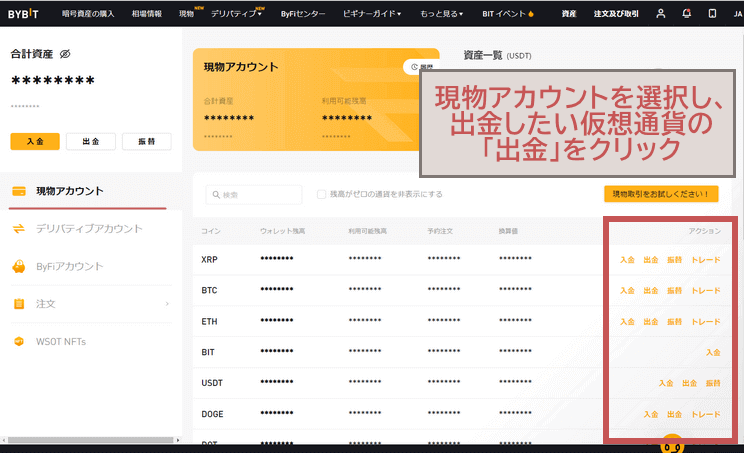This screenshot has height=453, width=744.
Task: Click トレード in BTC row
Action: click(706, 290)
